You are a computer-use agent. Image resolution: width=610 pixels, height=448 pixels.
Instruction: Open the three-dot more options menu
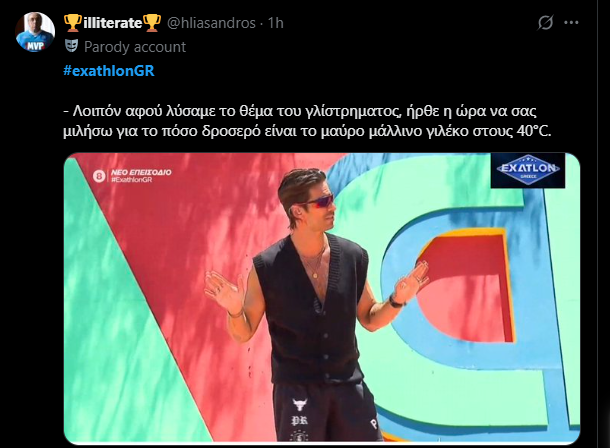pyautogui.click(x=571, y=23)
